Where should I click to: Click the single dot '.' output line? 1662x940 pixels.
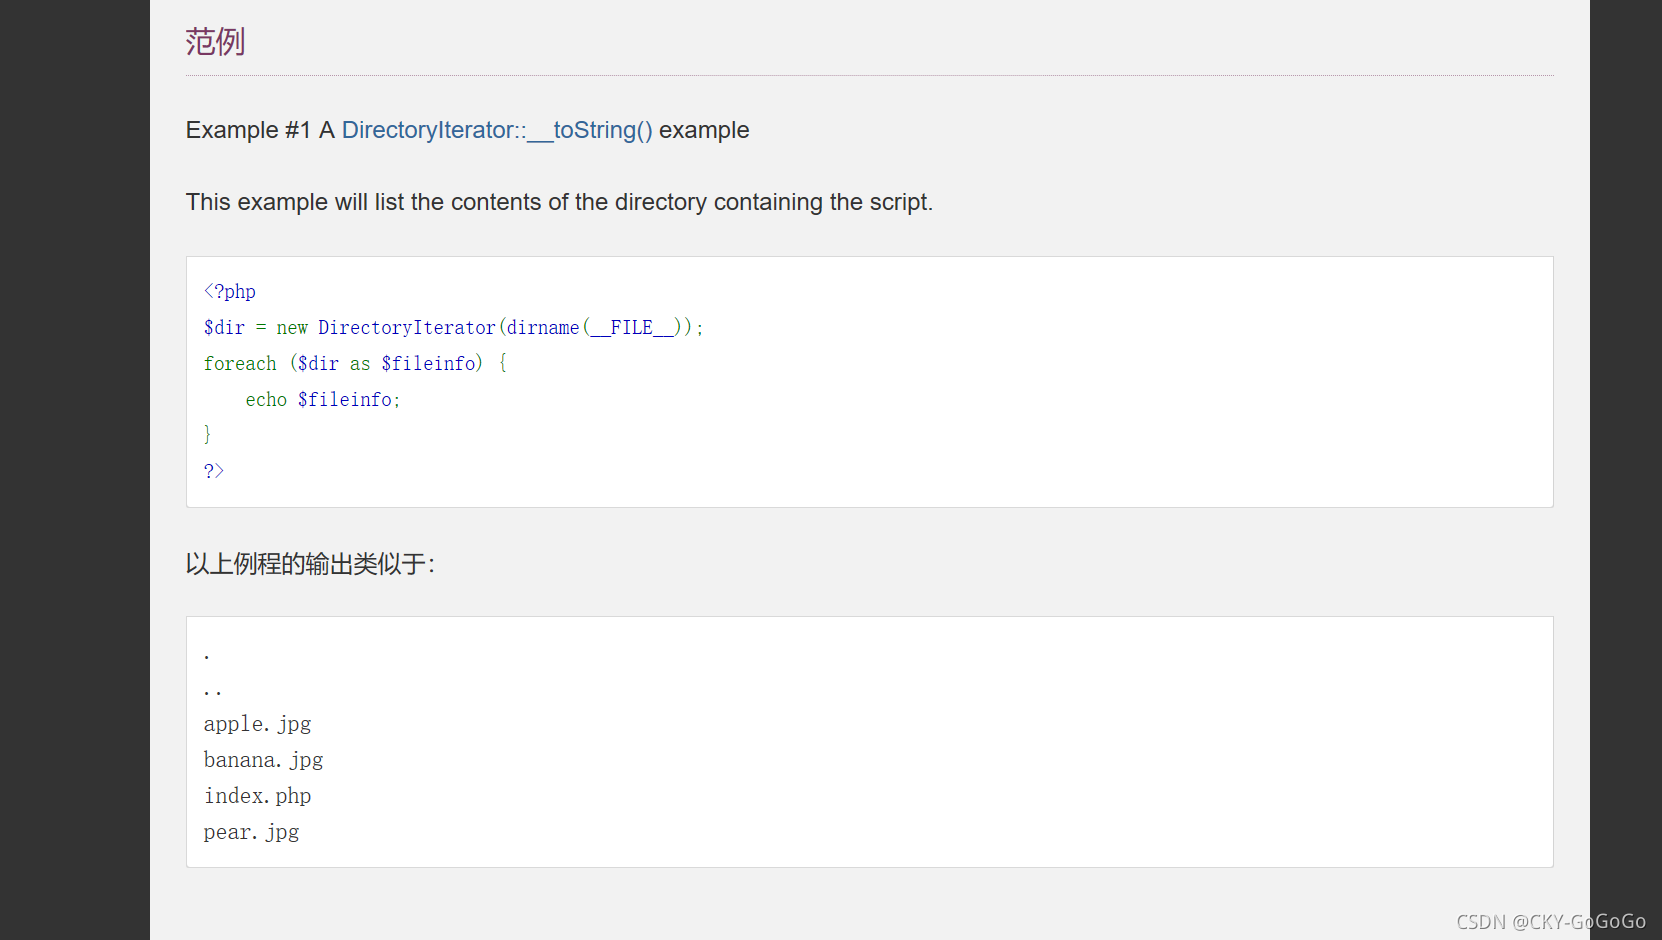click(207, 656)
